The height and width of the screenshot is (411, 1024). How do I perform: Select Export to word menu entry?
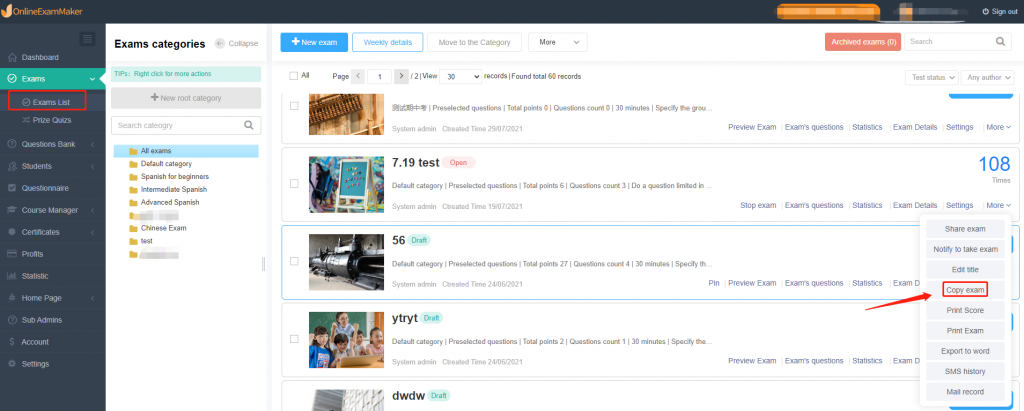tap(965, 351)
